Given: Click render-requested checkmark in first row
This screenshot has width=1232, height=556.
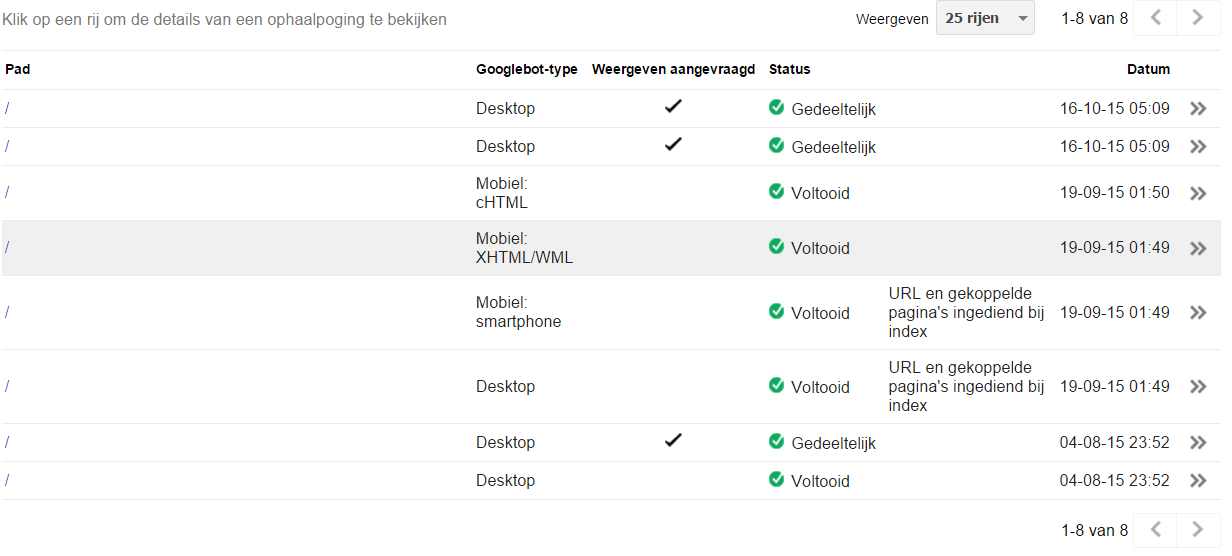Looking at the screenshot, I should click(673, 107).
